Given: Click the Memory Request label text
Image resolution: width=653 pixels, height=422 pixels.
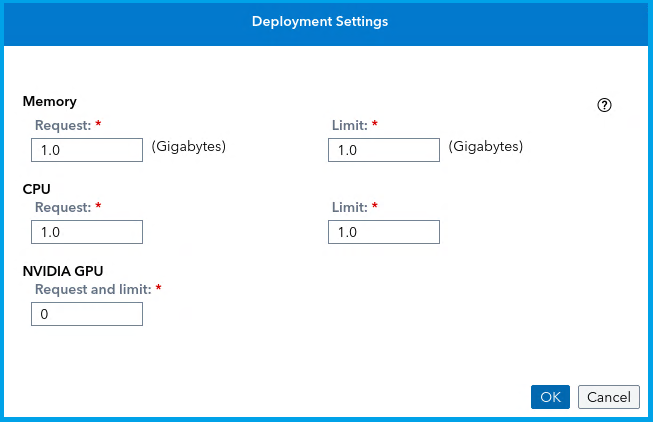Looking at the screenshot, I should (62, 125).
